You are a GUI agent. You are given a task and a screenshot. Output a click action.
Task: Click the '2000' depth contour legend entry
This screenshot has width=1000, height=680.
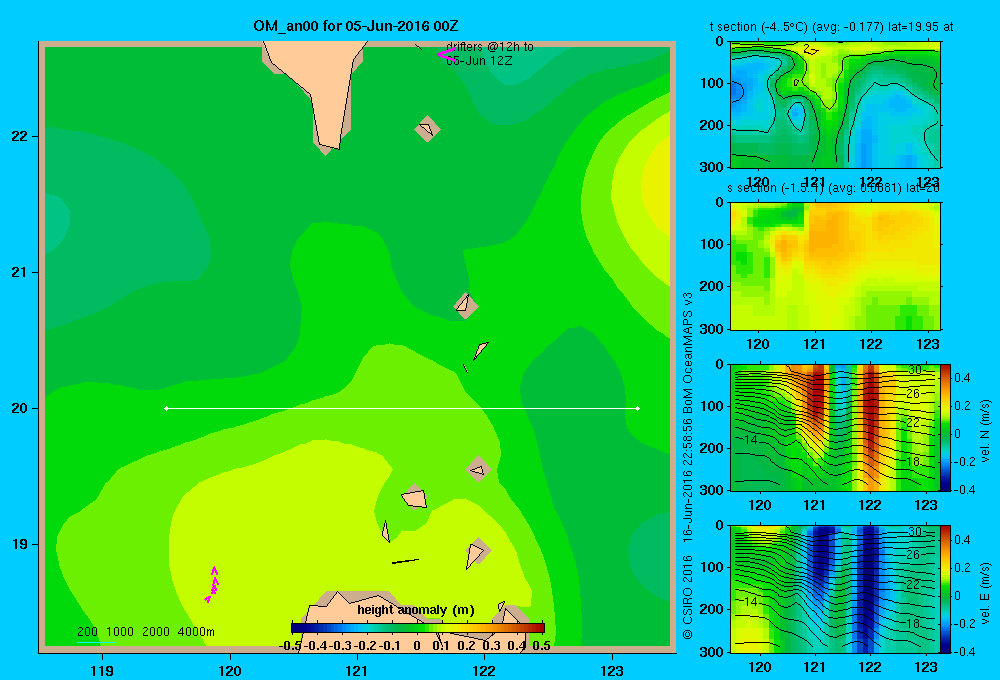click(156, 632)
